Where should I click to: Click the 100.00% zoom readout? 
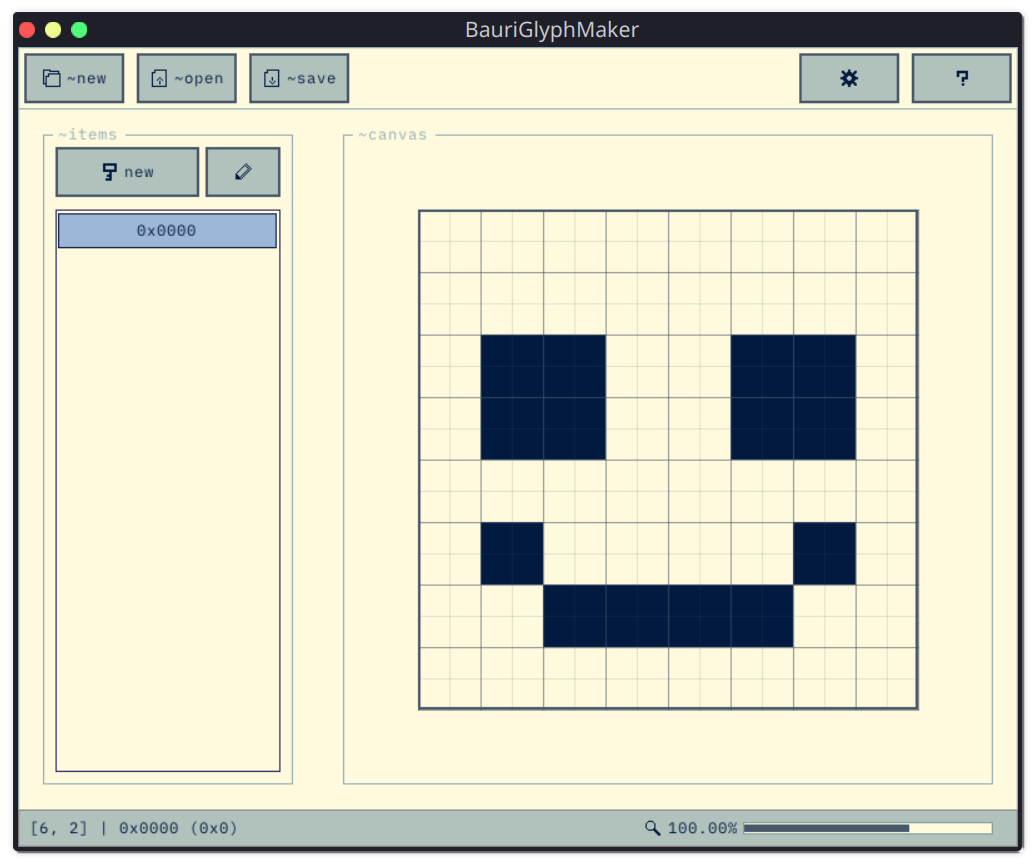click(702, 828)
